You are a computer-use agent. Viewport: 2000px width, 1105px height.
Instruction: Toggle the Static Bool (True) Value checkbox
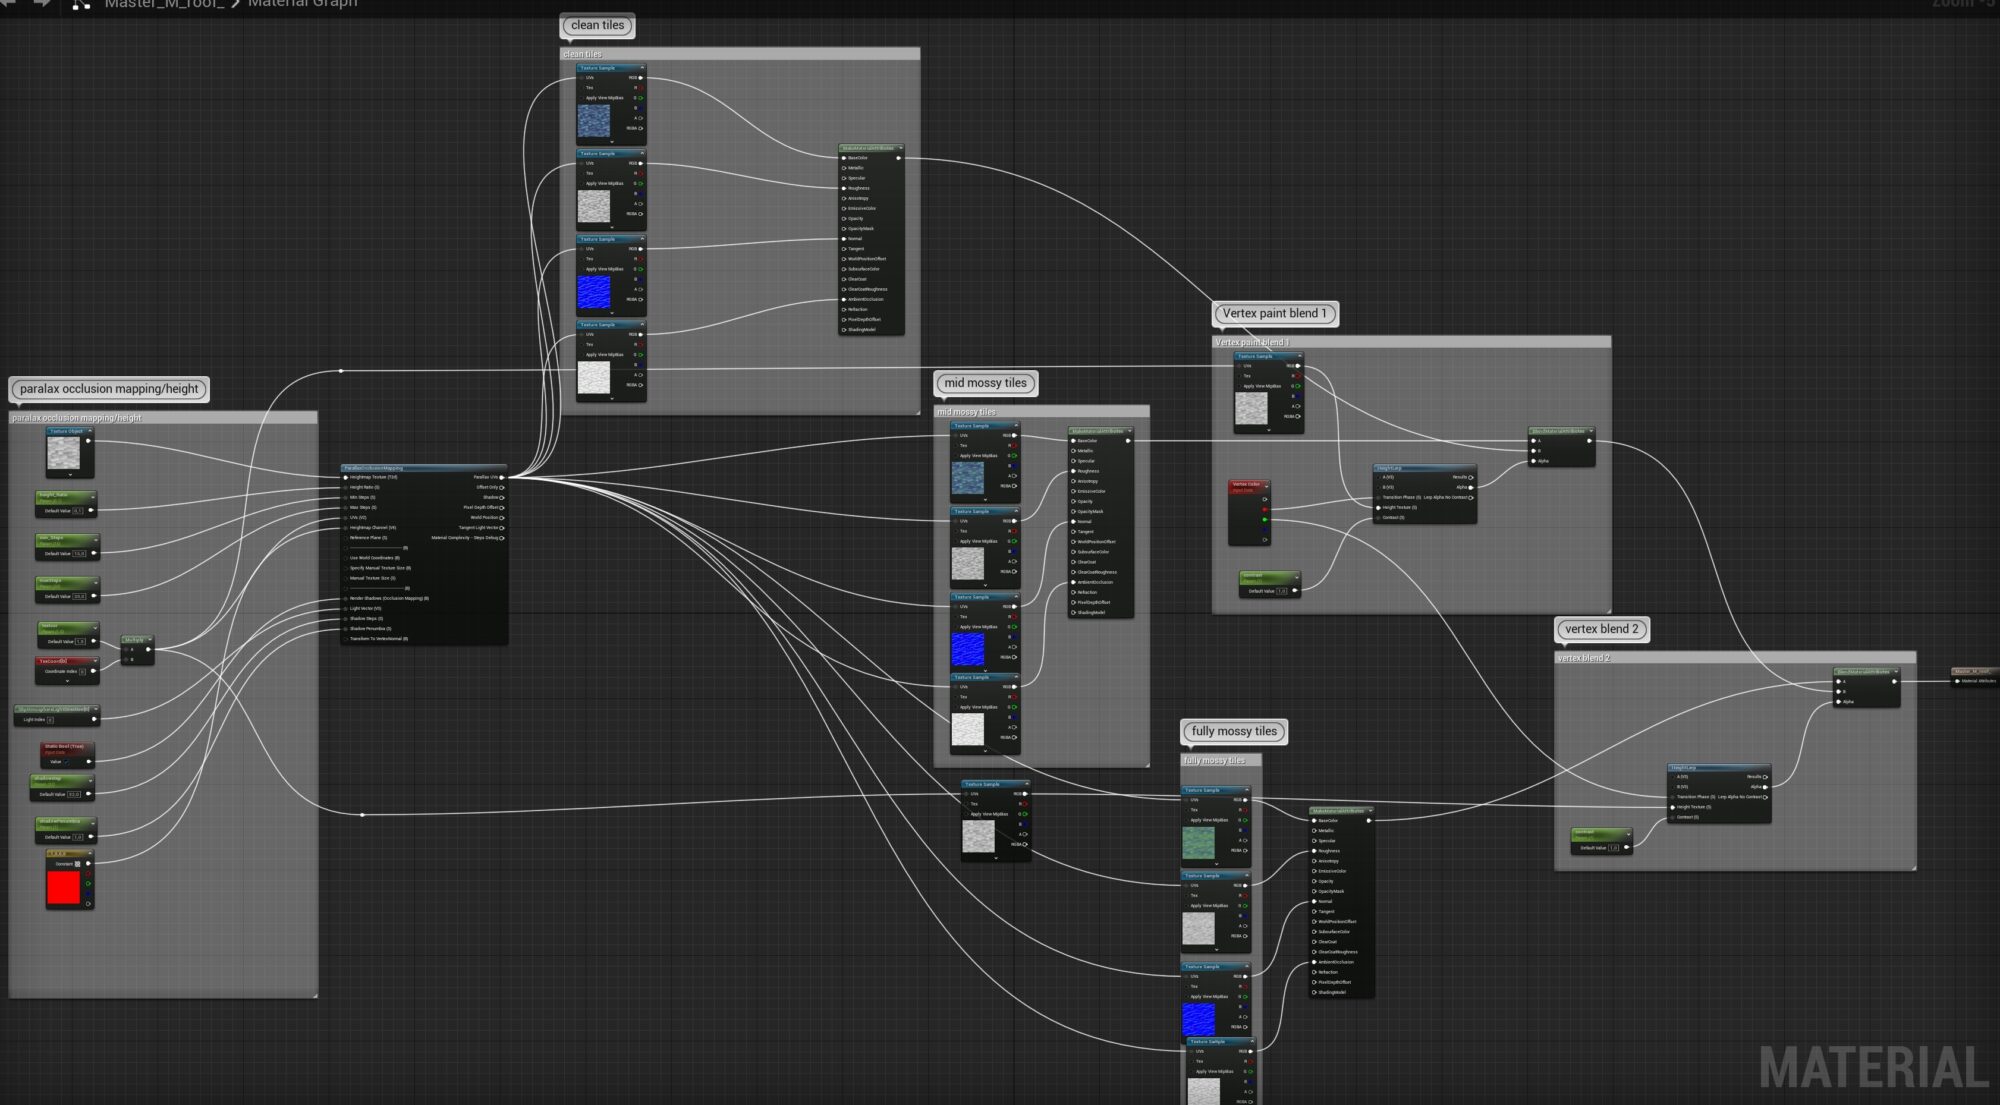coord(67,762)
